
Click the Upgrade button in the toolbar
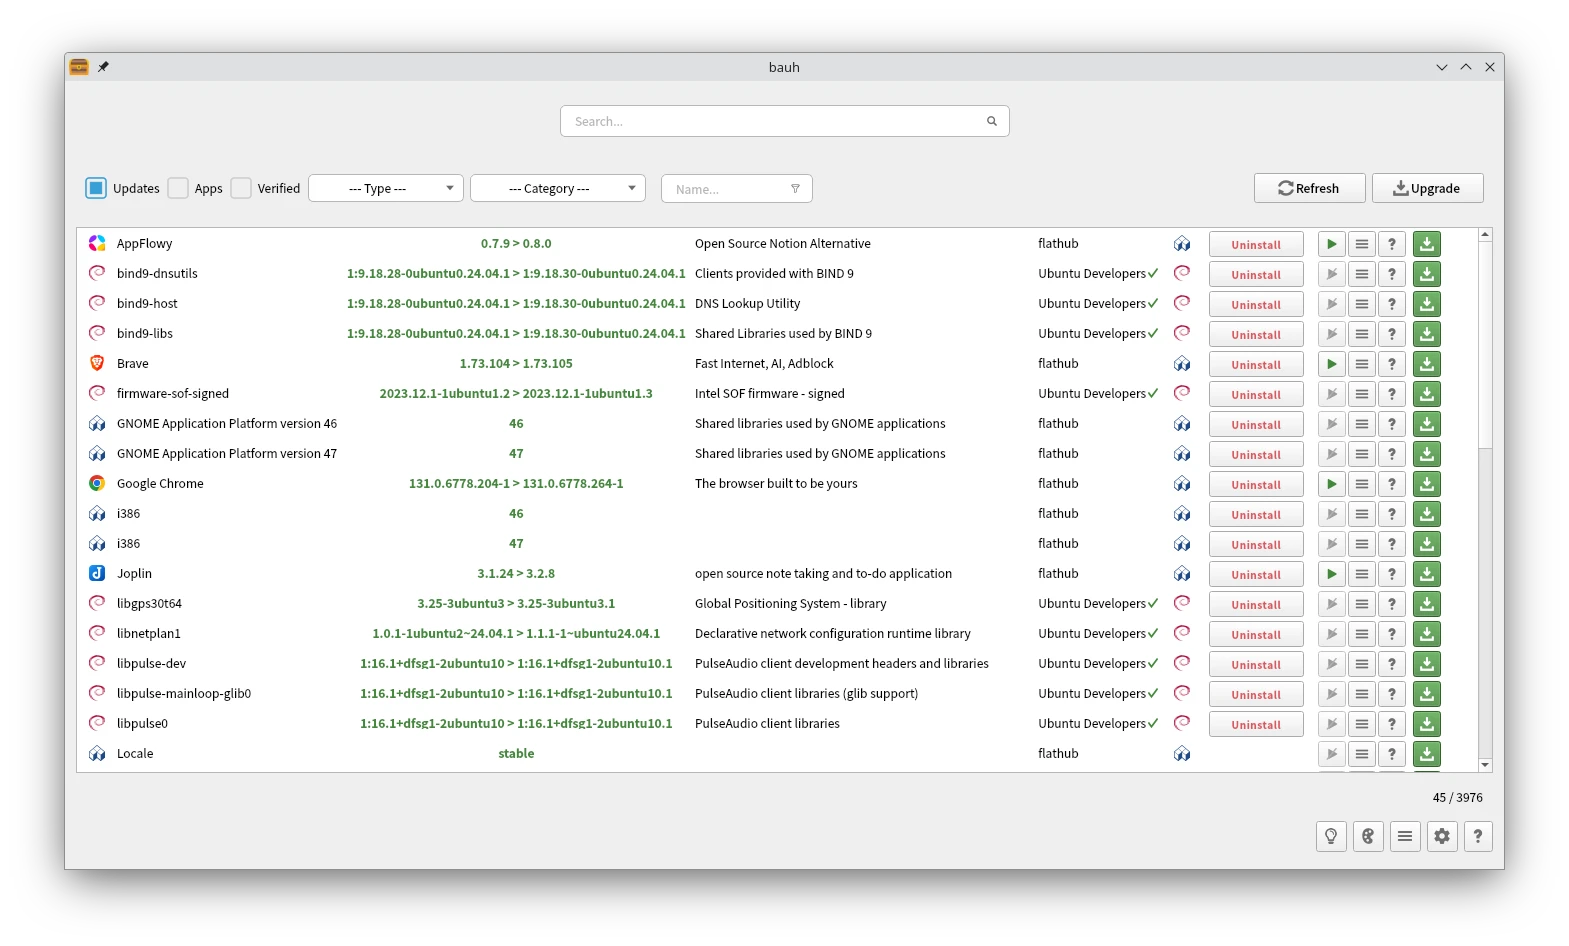pos(1427,188)
